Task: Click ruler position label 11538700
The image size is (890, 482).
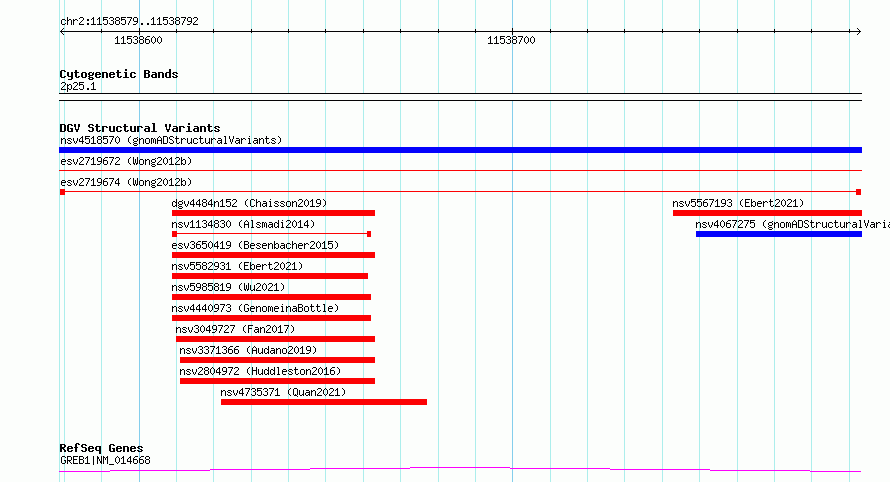Action: click(511, 40)
